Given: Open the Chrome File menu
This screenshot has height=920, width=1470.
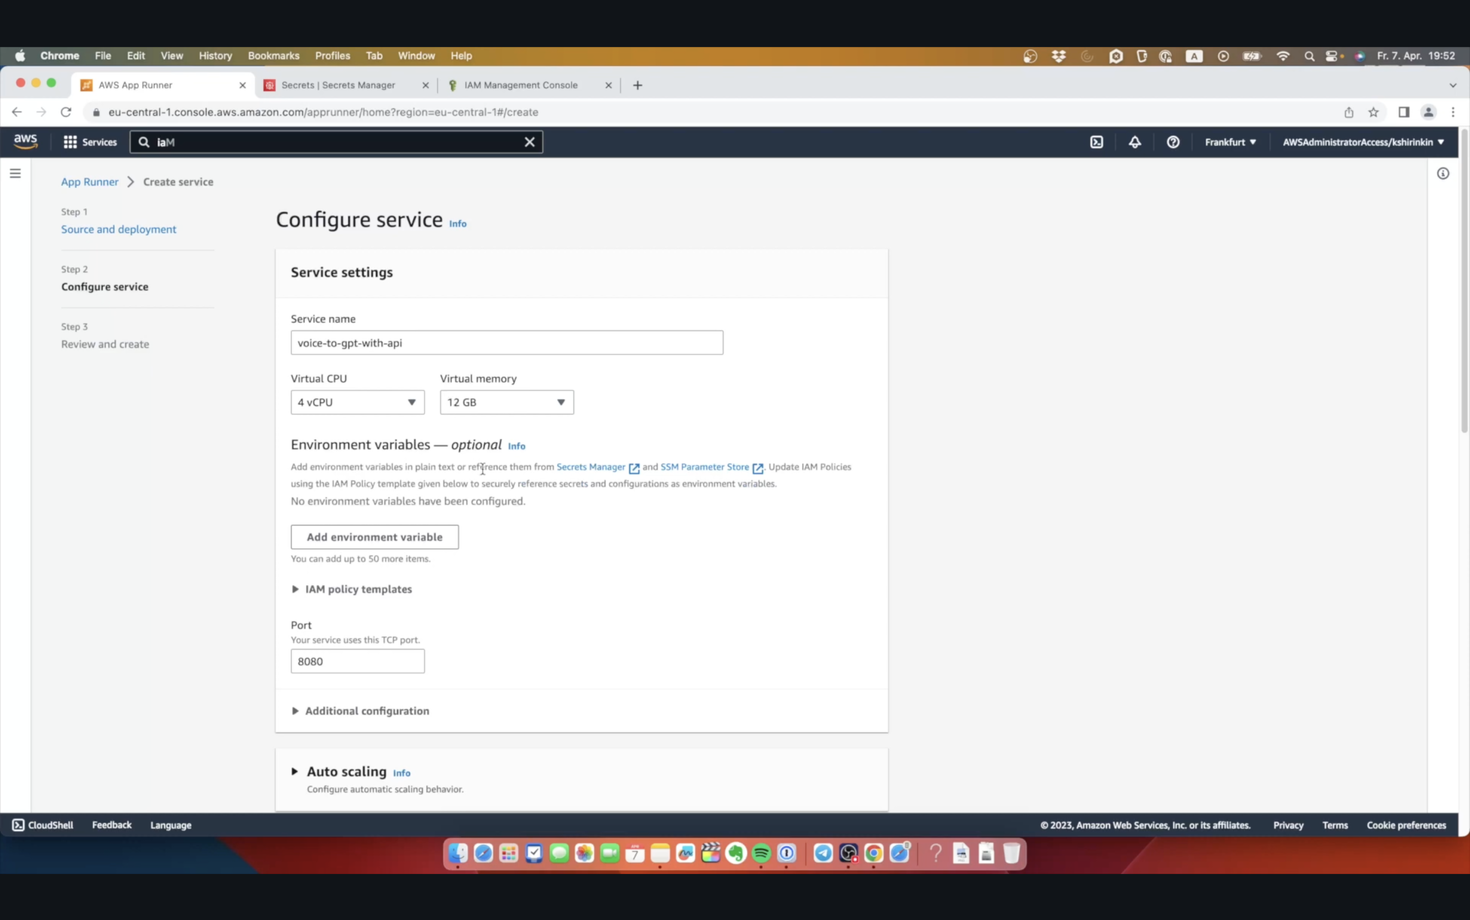Looking at the screenshot, I should 103,56.
